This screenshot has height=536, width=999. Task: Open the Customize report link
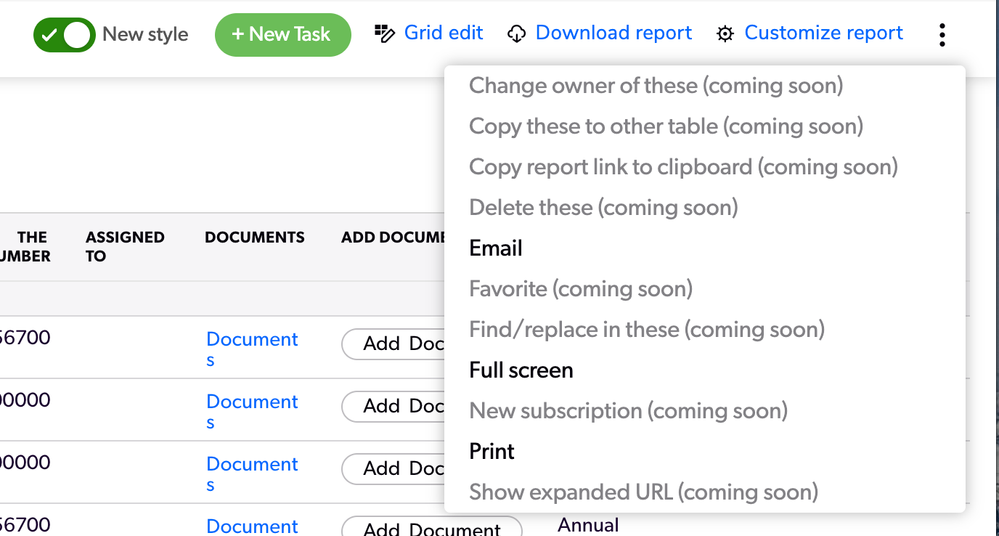pyautogui.click(x=823, y=33)
